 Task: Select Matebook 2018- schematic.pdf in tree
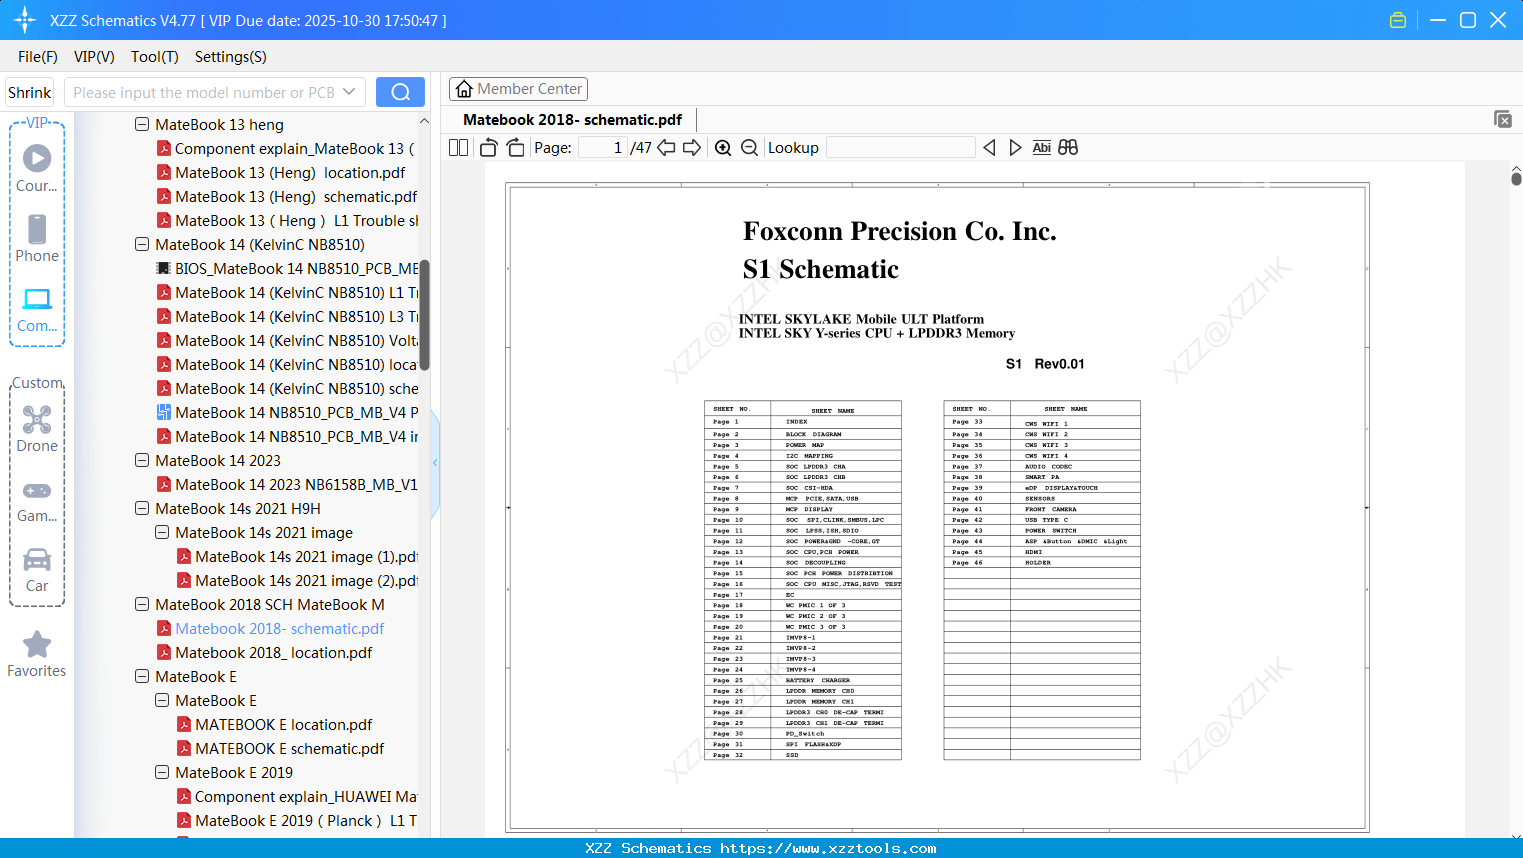(x=279, y=629)
